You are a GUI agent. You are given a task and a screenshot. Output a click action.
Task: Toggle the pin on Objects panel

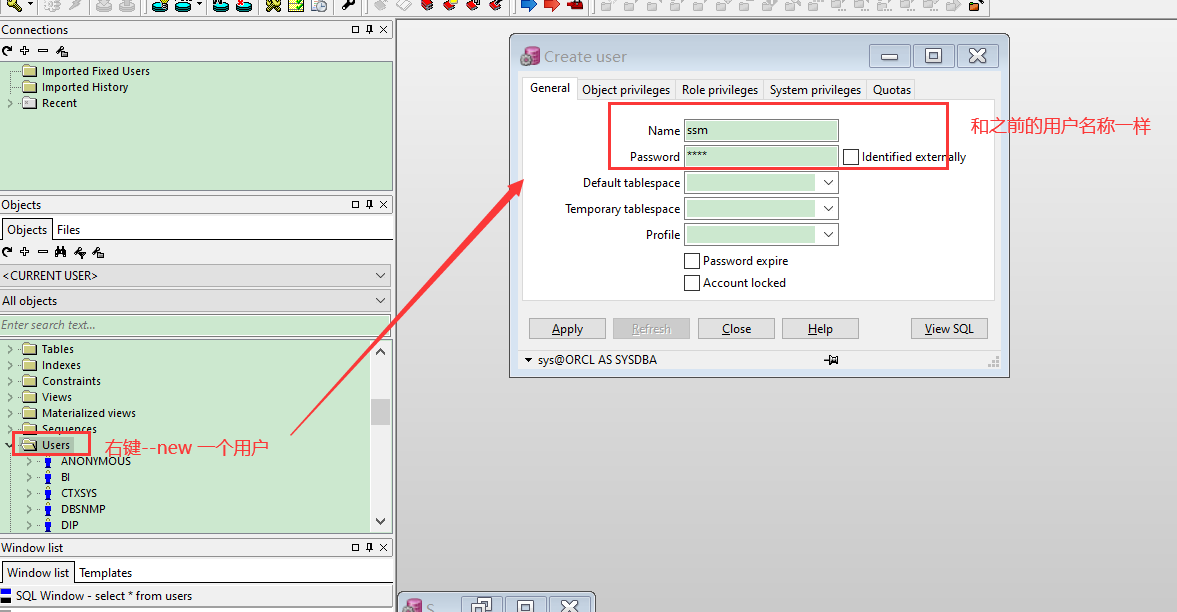(x=369, y=204)
